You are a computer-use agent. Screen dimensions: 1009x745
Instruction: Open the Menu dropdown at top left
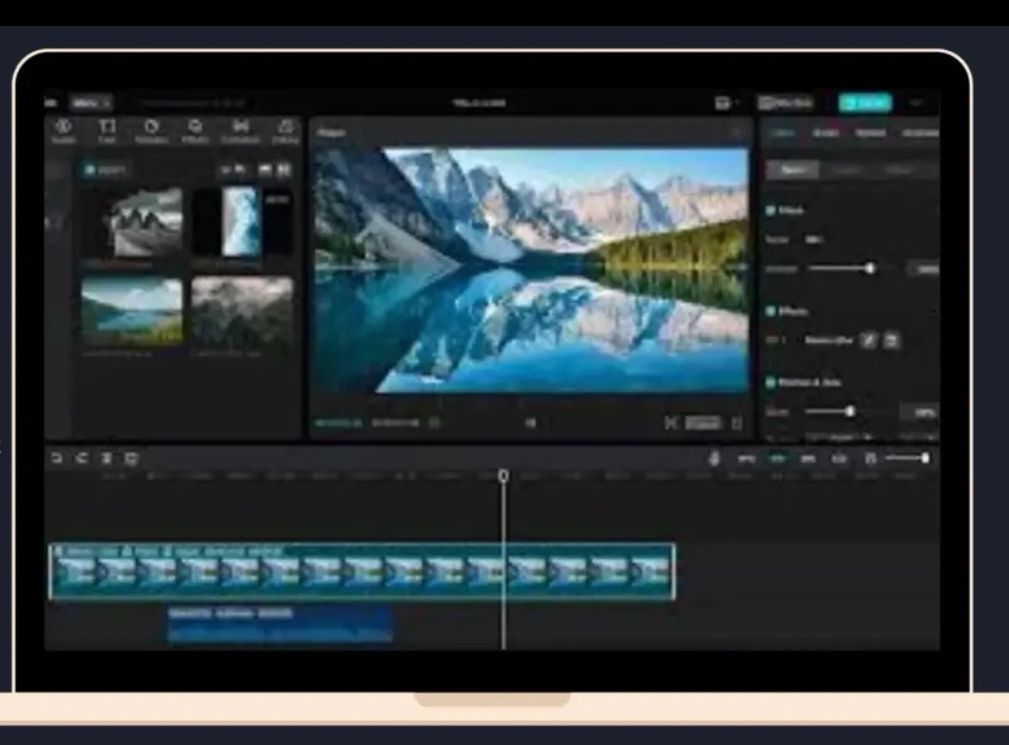(90, 102)
